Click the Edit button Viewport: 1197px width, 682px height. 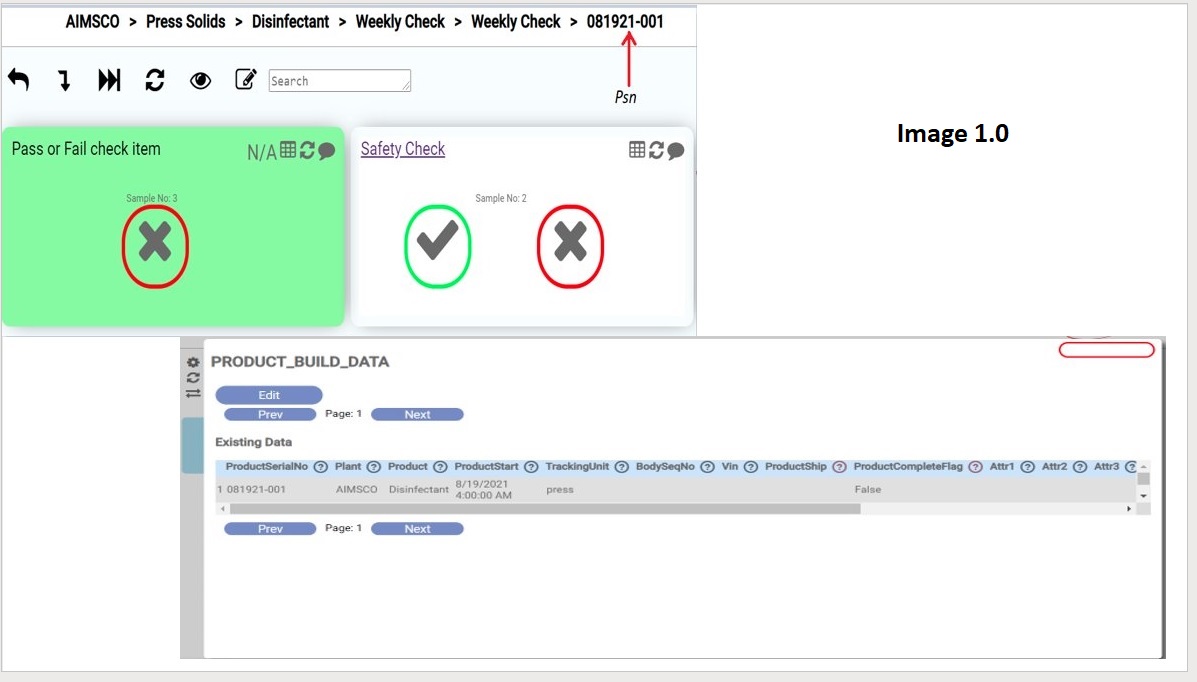[x=269, y=395]
